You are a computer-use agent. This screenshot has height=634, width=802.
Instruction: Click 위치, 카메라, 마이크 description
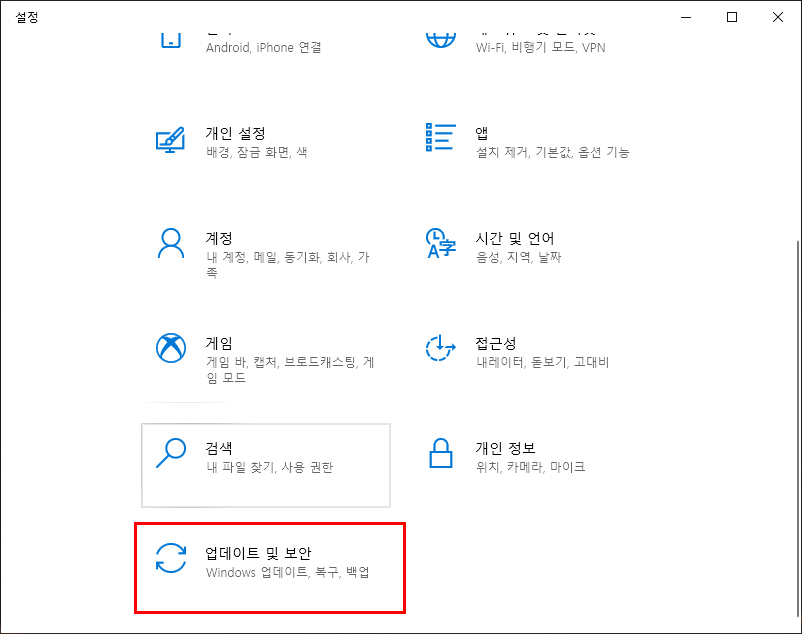530,467
